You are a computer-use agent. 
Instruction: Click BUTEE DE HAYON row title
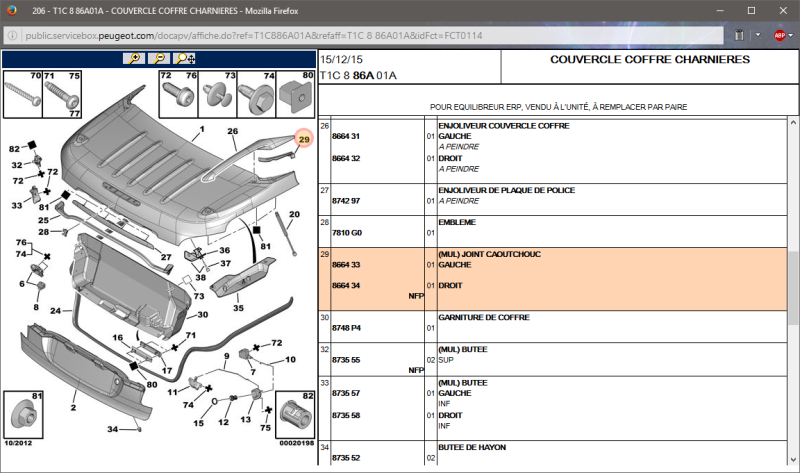[x=472, y=447]
